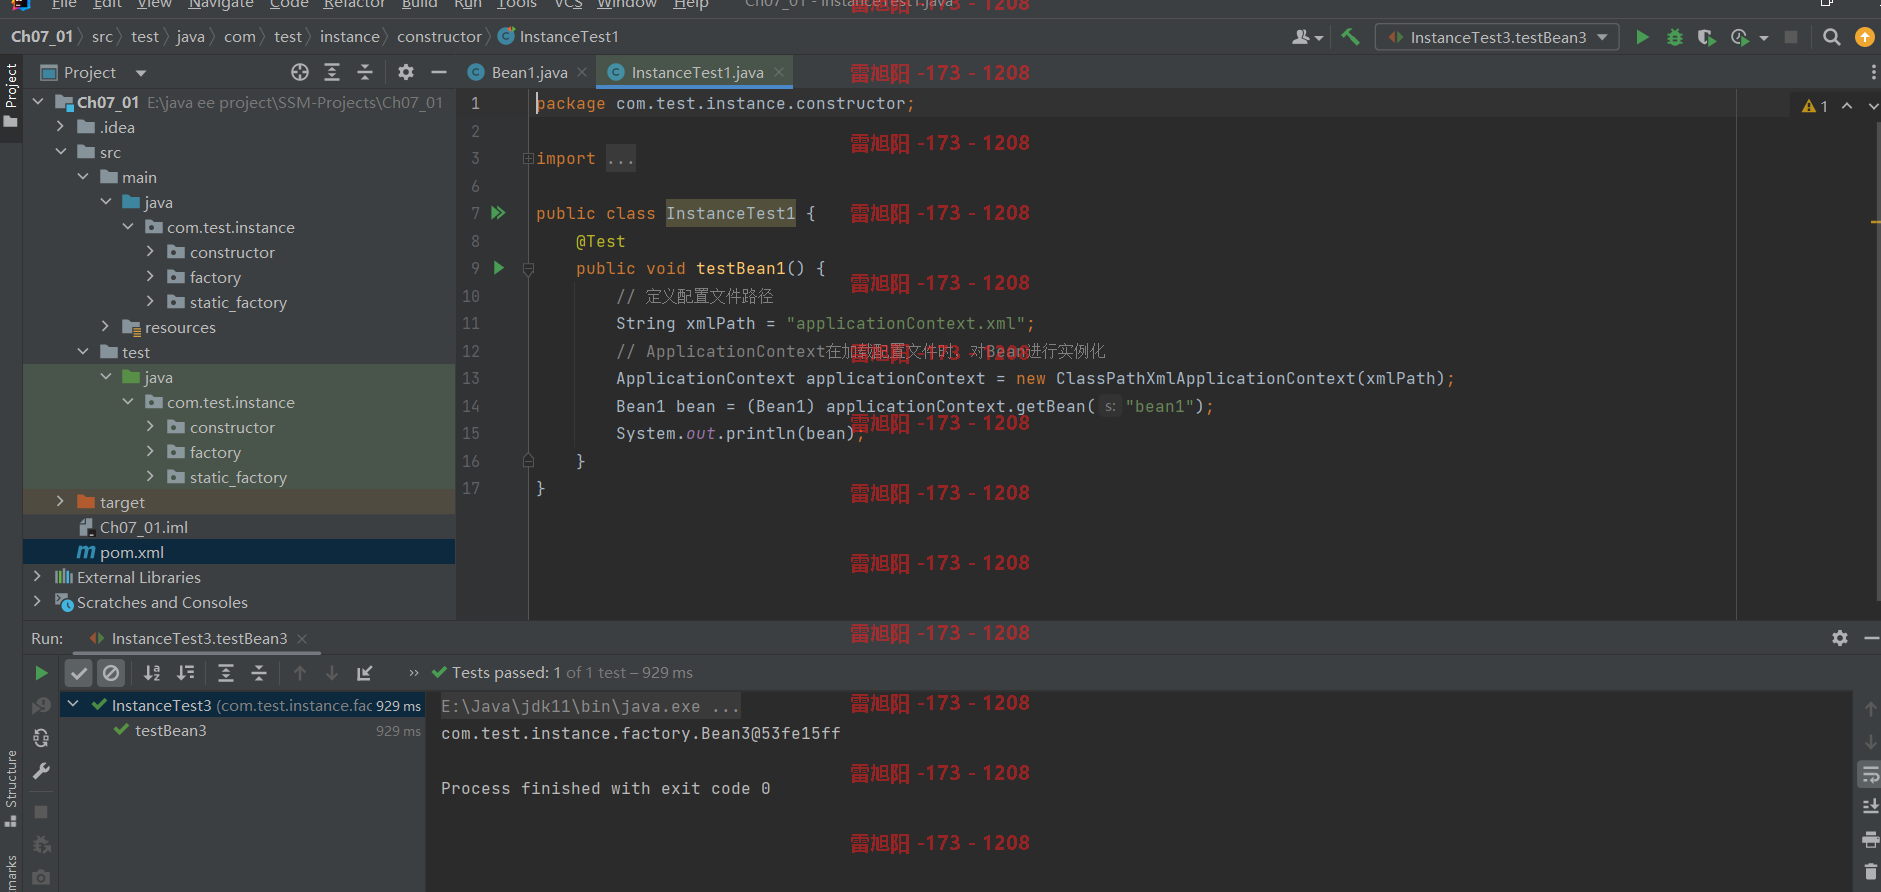Screen dimensions: 1881x892
Task: Click "applicationContext.xml" string in code
Action: (906, 323)
